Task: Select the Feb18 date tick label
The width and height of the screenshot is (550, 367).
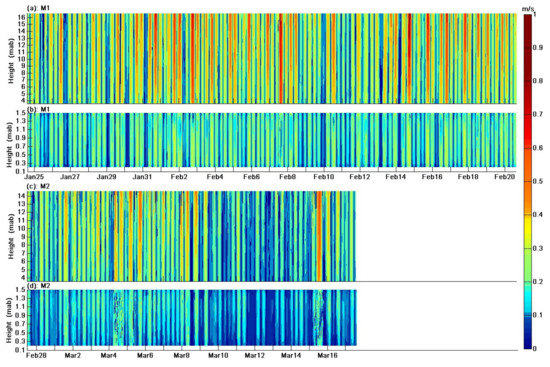Action: [468, 177]
